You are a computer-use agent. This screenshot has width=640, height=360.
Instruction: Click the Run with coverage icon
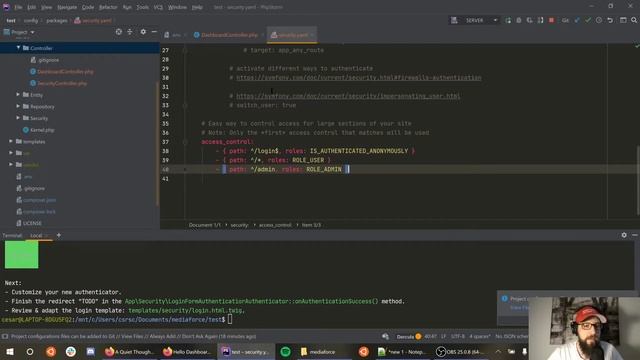tap(529, 20)
